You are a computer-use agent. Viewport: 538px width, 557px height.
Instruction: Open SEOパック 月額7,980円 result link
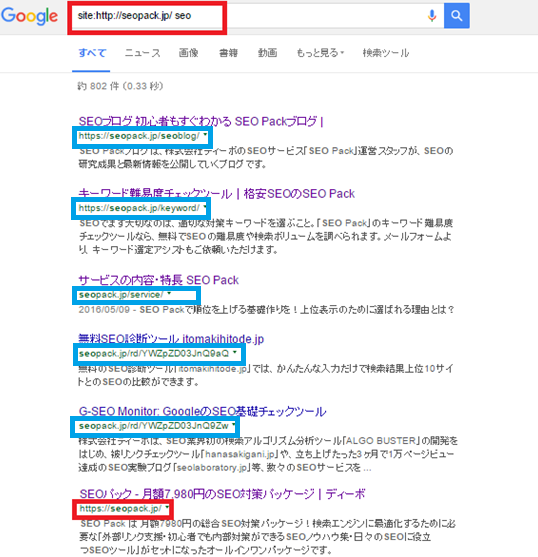(222, 494)
